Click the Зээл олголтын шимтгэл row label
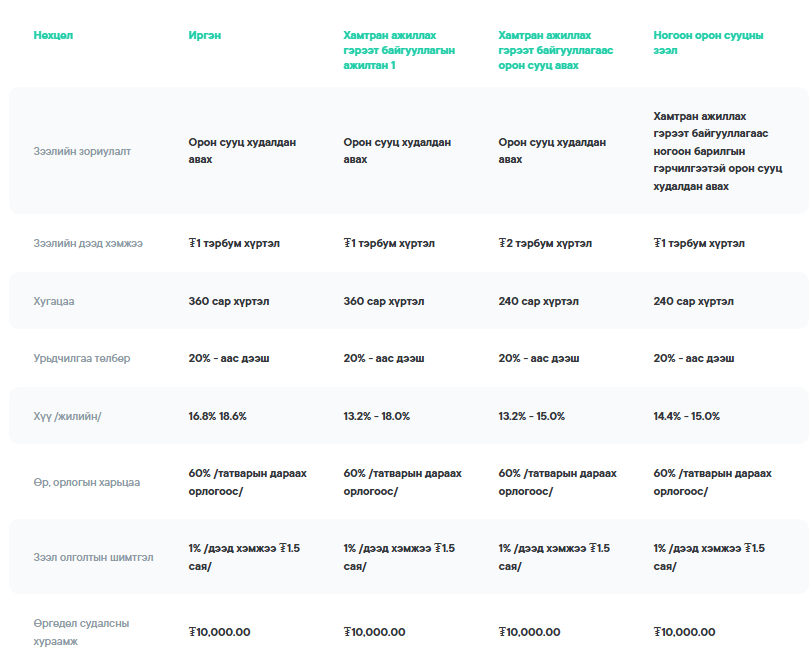Viewport: 810px width, 661px height. click(x=93, y=558)
